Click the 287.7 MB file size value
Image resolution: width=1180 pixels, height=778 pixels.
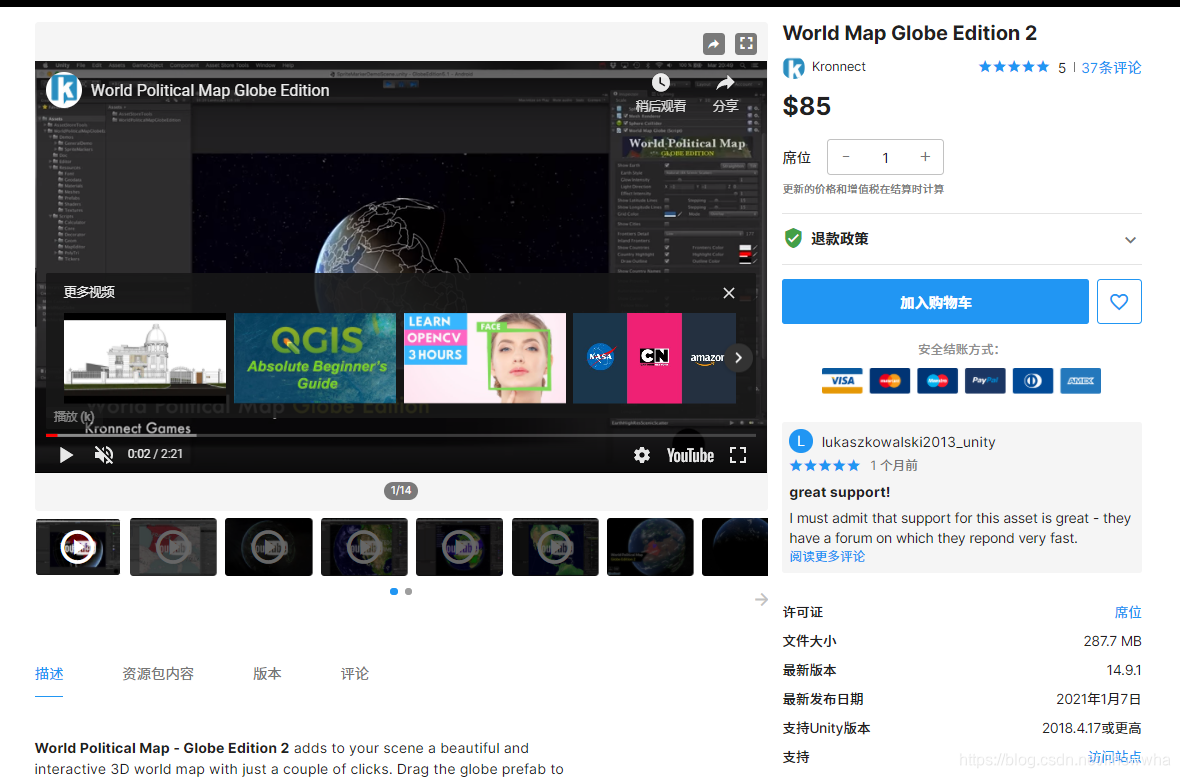coord(1112,641)
